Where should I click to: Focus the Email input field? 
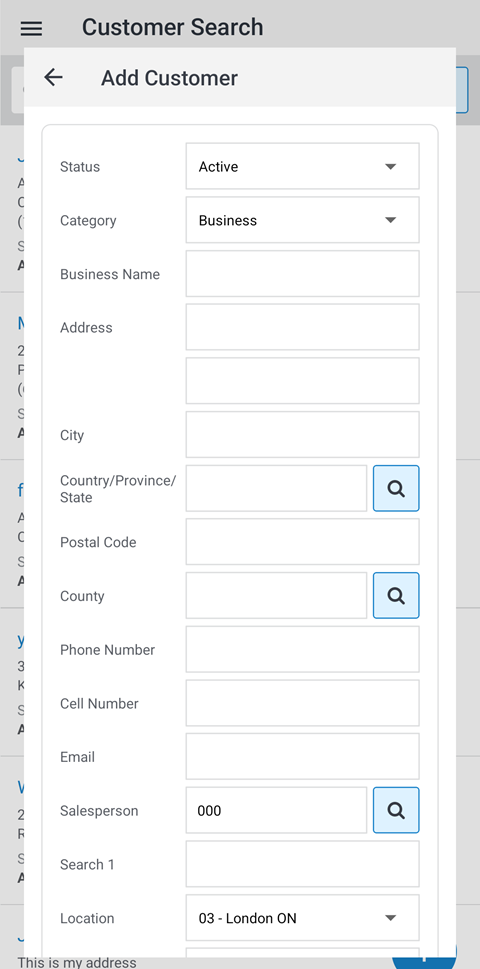click(x=303, y=756)
